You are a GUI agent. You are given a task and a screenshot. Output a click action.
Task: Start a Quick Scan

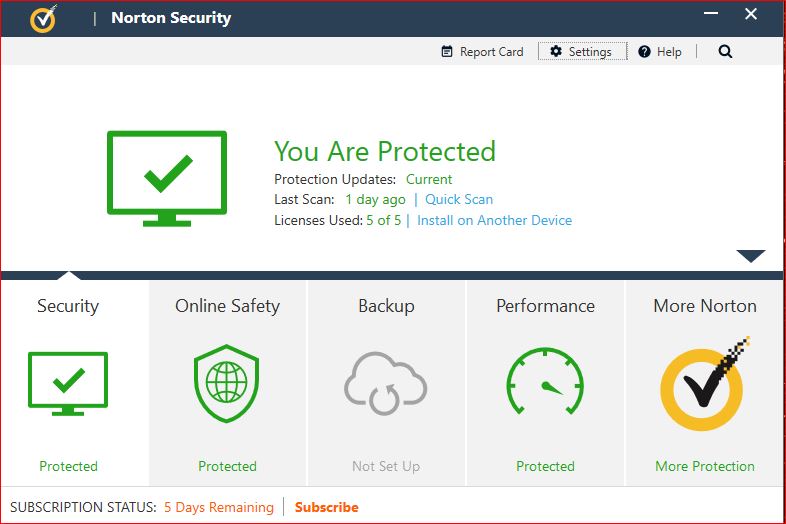pyautogui.click(x=459, y=199)
